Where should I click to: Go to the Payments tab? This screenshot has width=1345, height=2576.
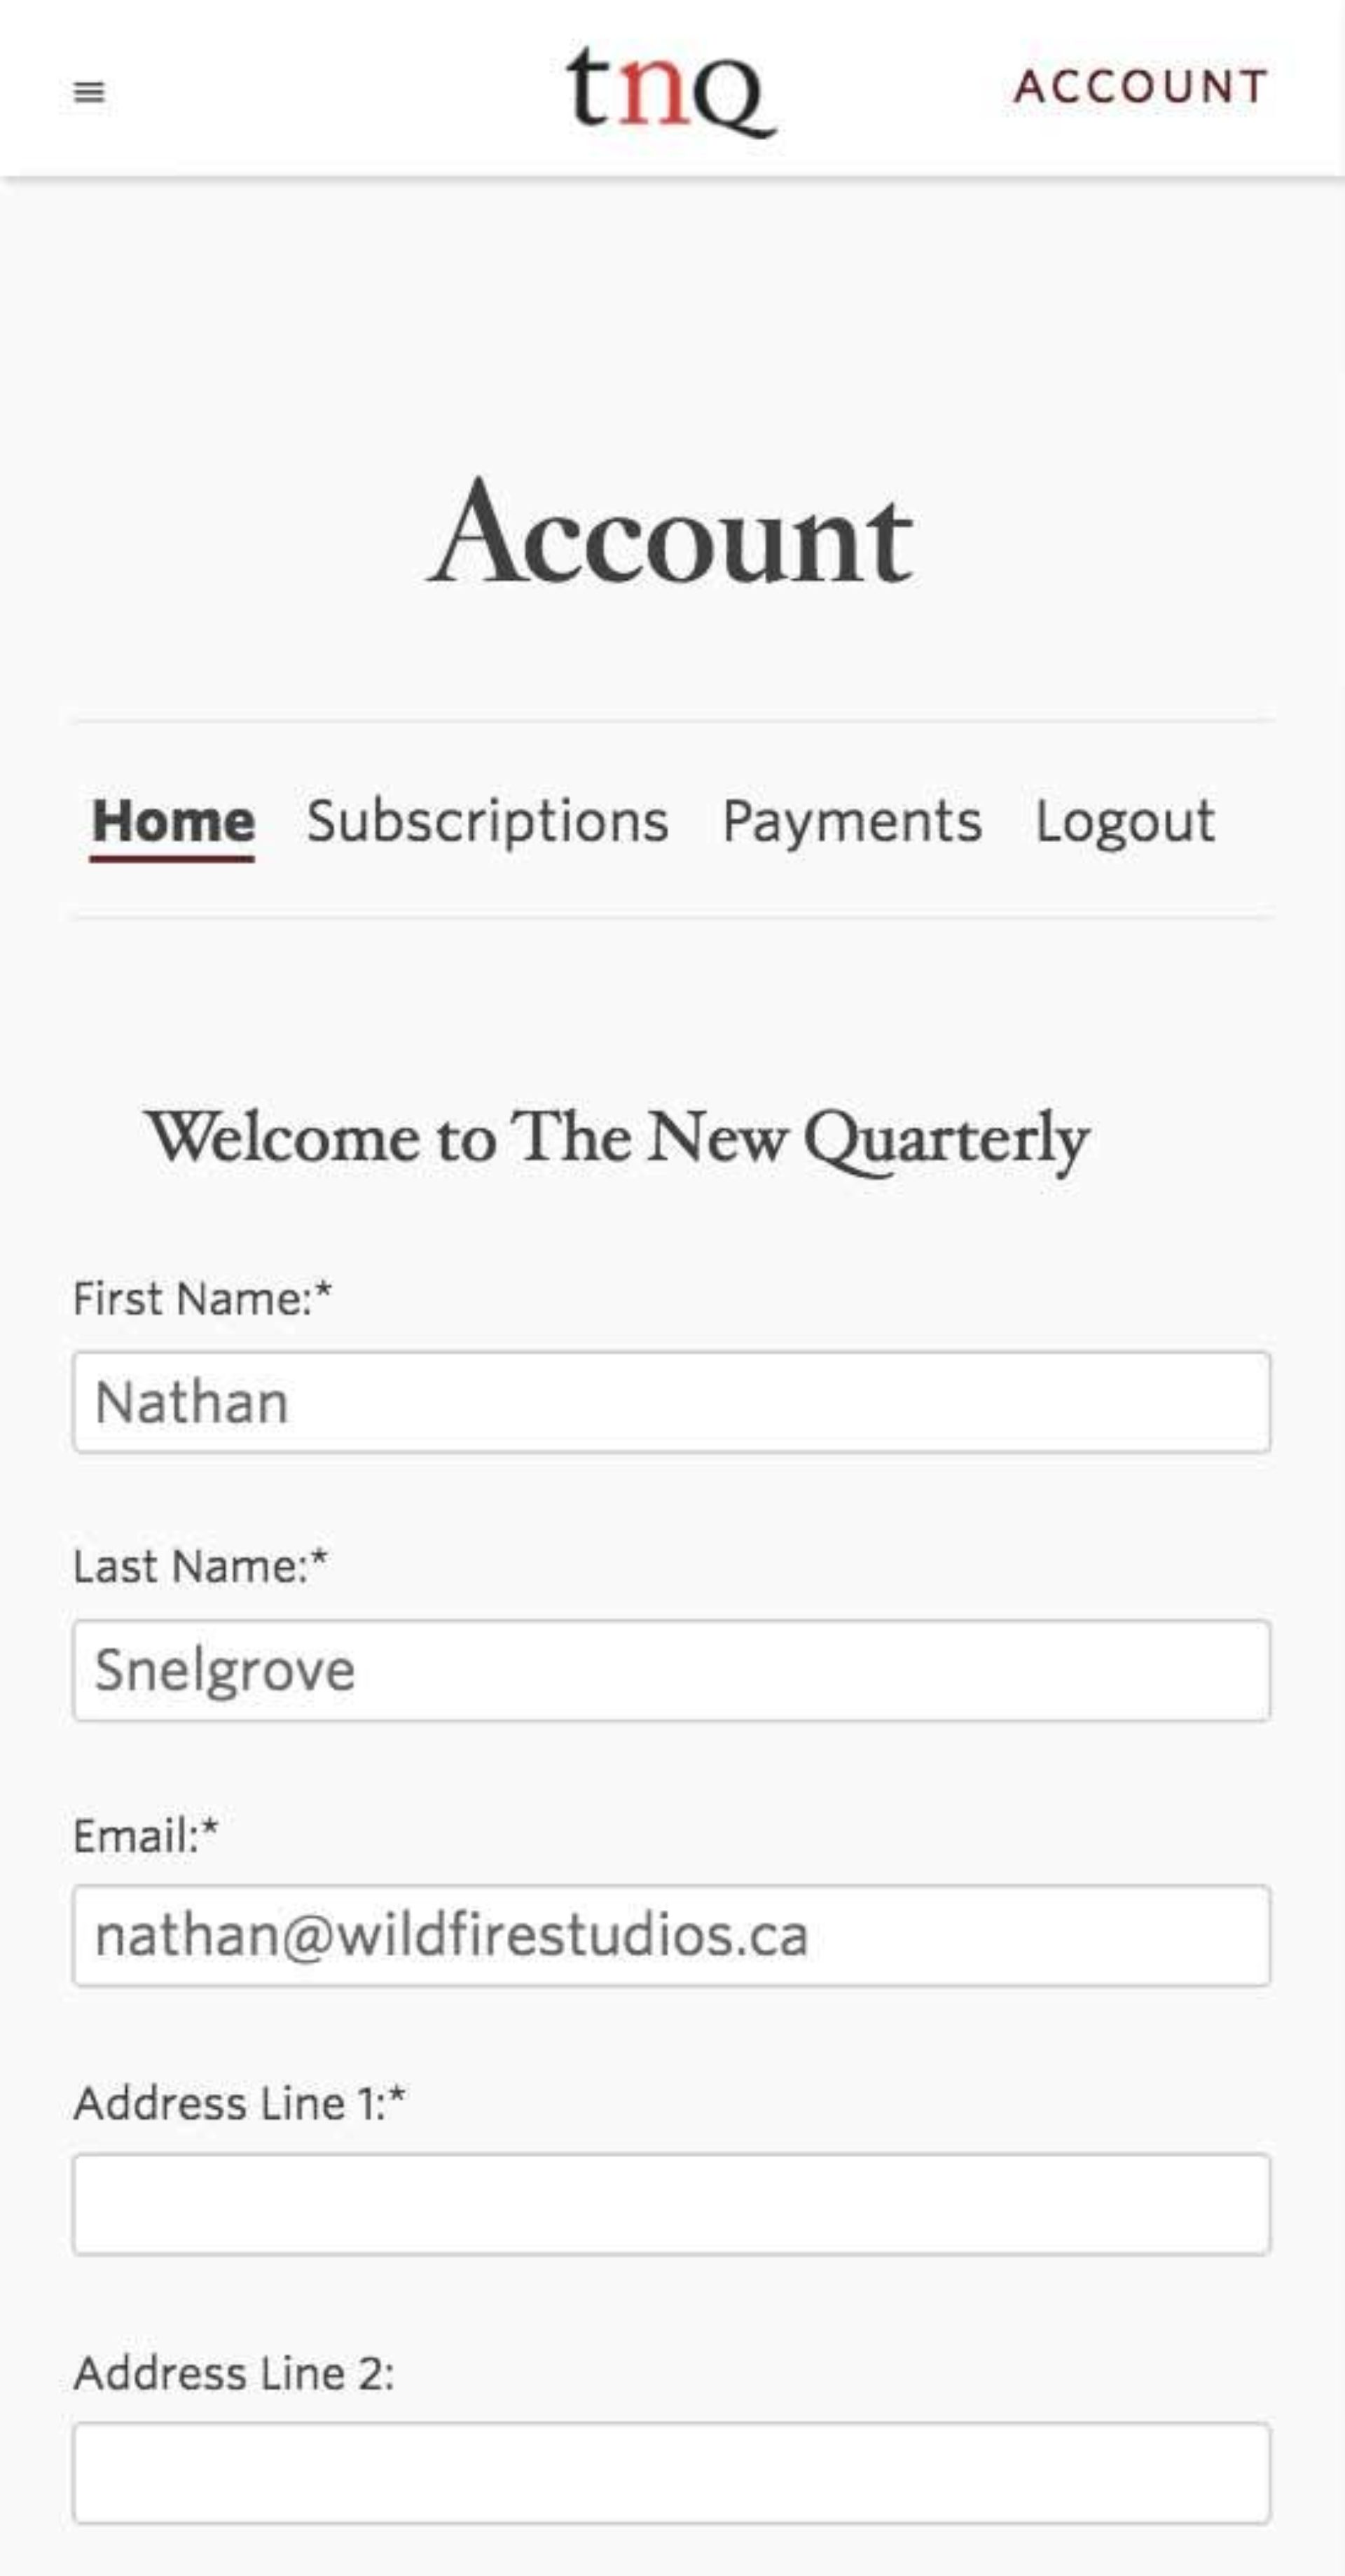point(852,822)
